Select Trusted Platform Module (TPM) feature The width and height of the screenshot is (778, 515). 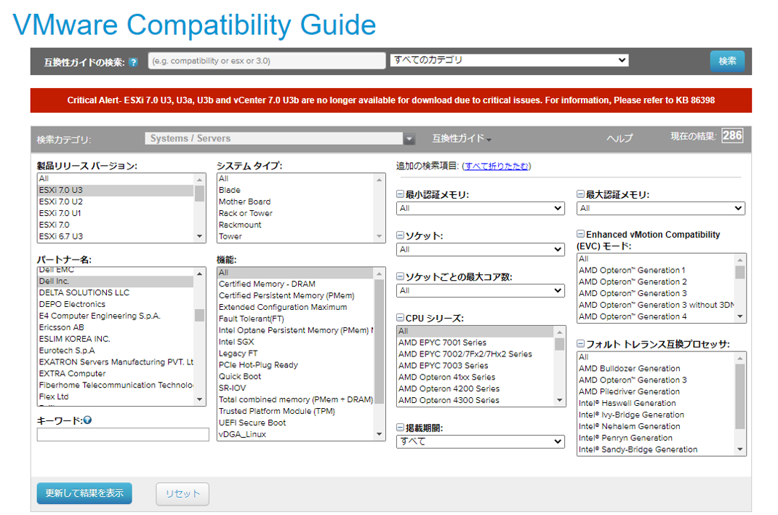296,411
